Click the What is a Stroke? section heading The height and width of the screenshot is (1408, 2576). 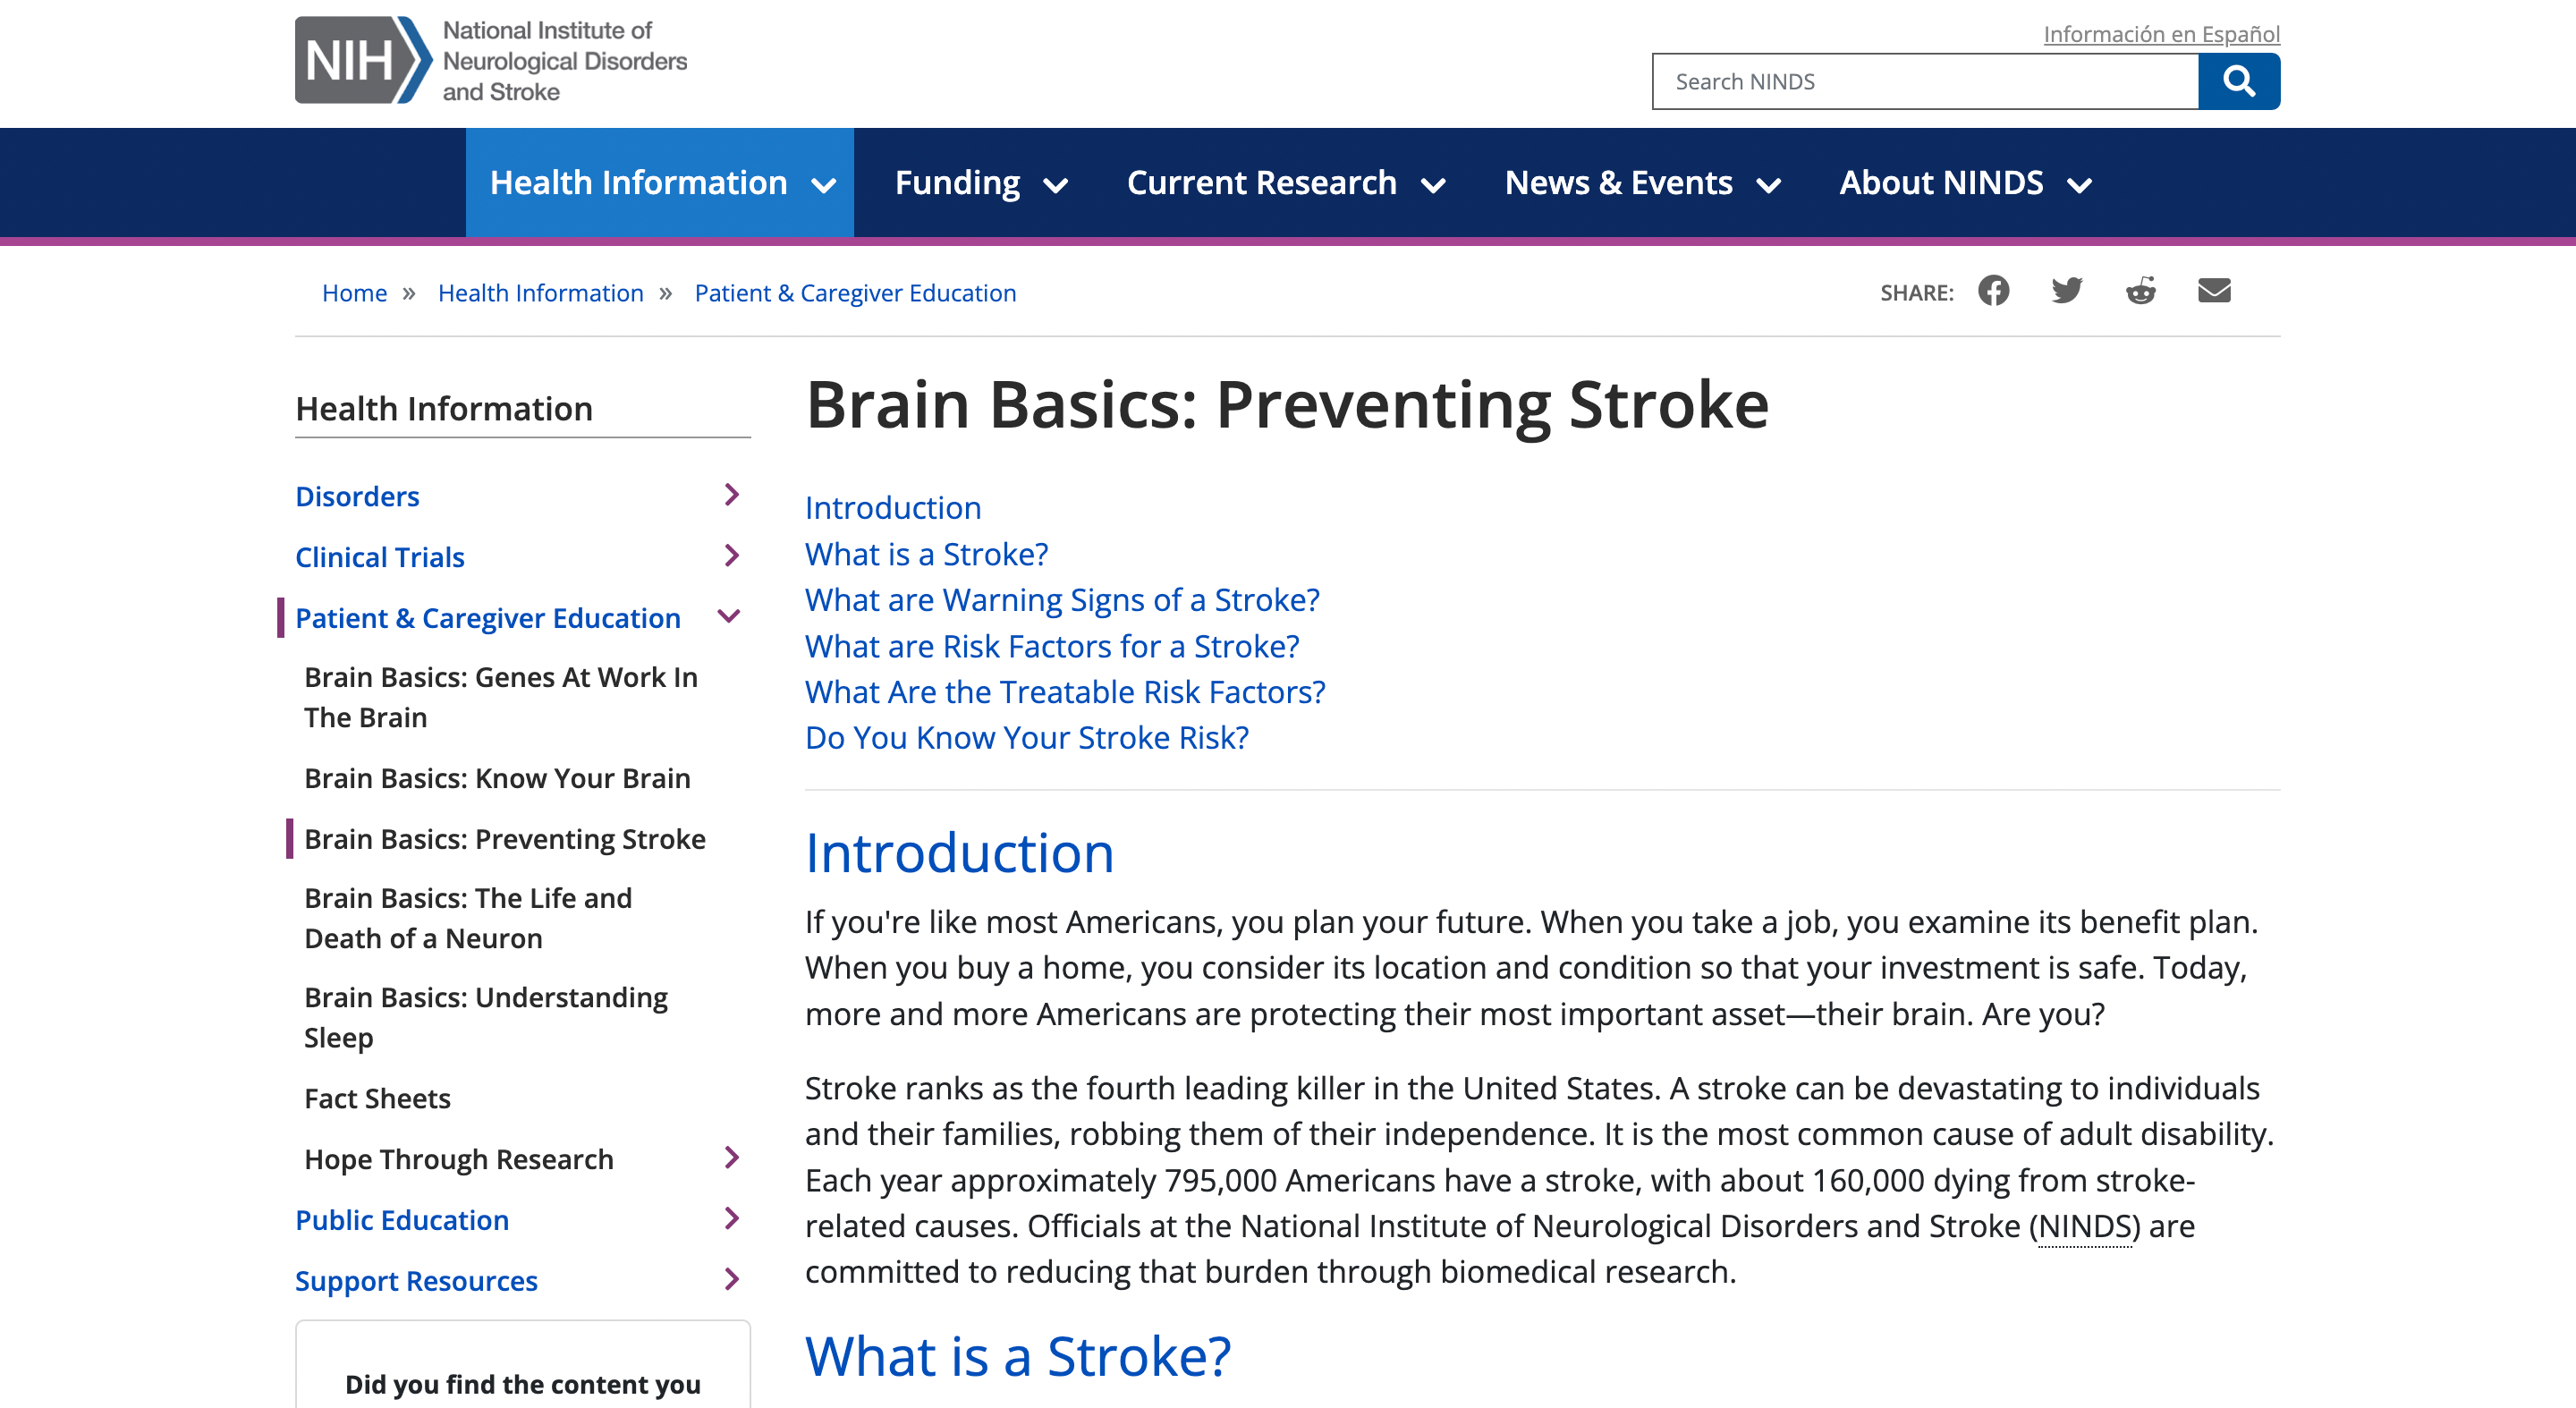(1018, 1357)
